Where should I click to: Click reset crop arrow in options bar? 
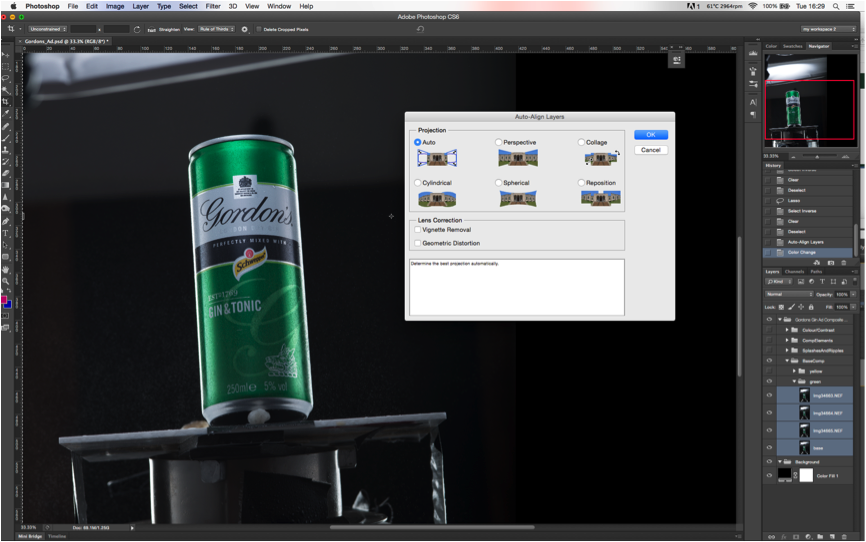click(x=420, y=29)
